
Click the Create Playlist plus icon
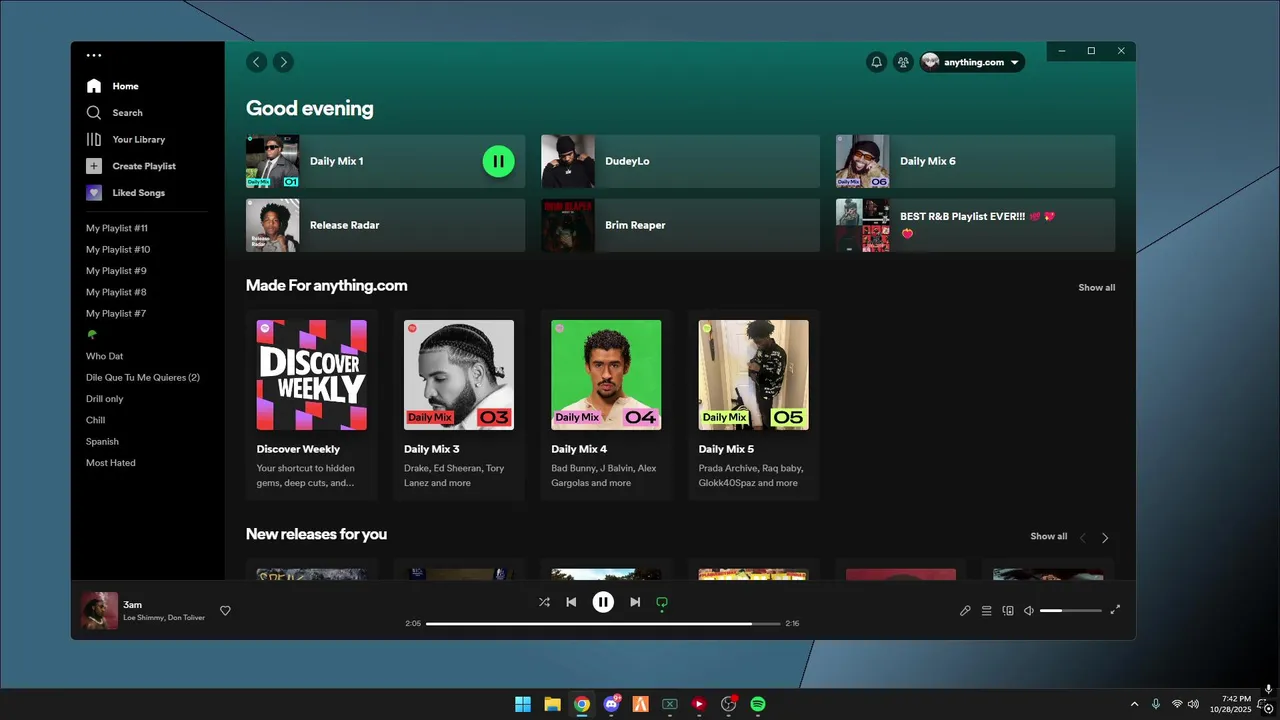pyautogui.click(x=94, y=166)
